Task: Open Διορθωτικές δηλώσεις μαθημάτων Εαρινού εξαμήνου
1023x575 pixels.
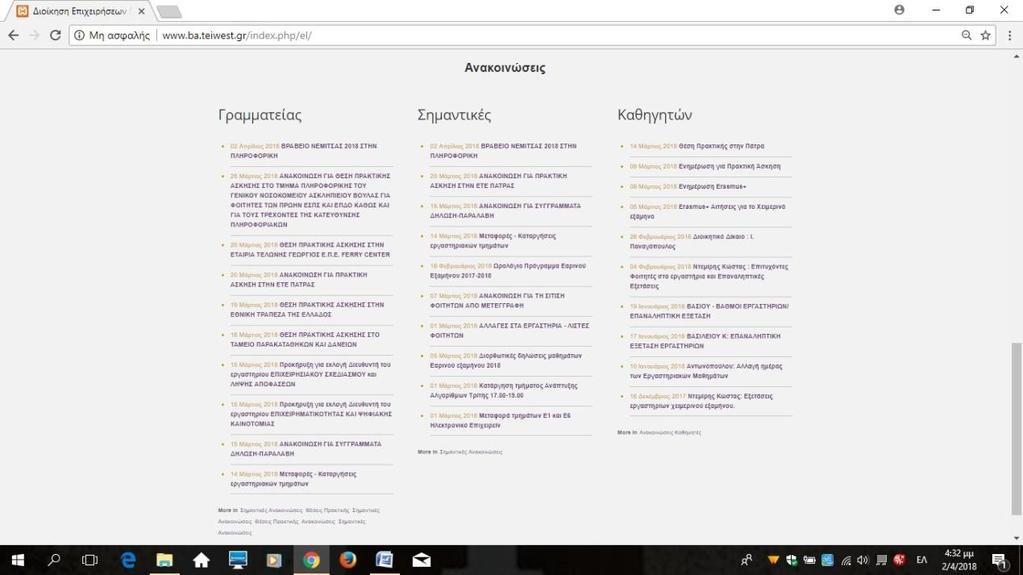Action: 506,360
